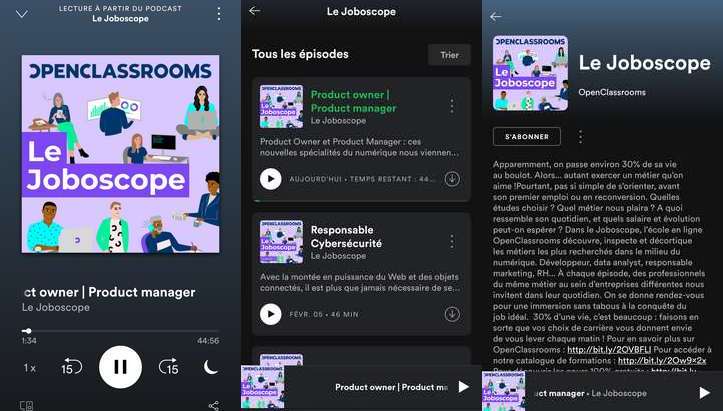Open the Product owner | Product manager episode

[353, 101]
